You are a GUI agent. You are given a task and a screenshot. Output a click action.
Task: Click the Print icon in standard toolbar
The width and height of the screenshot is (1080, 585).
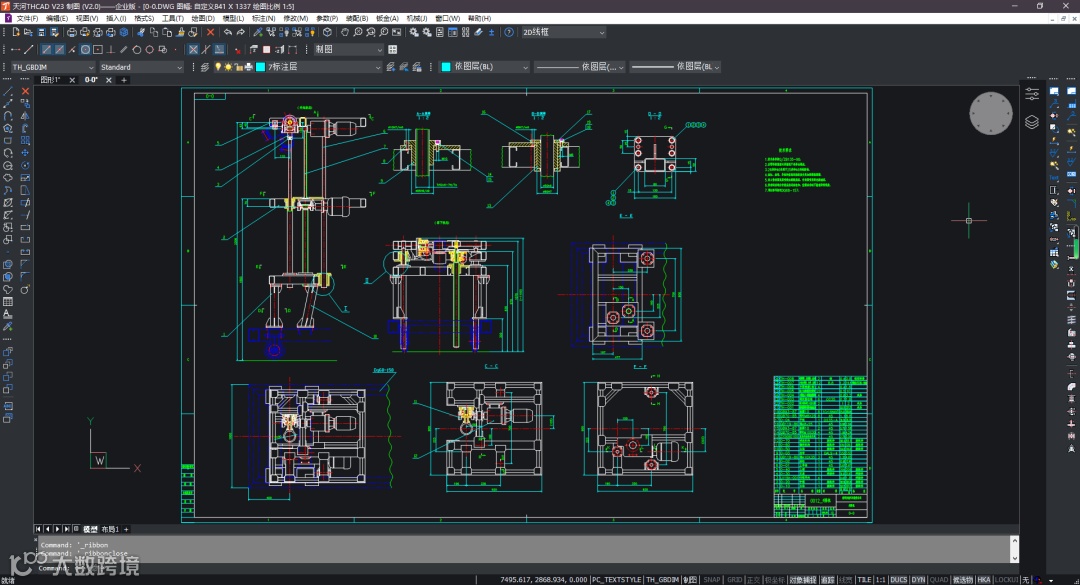point(72,32)
